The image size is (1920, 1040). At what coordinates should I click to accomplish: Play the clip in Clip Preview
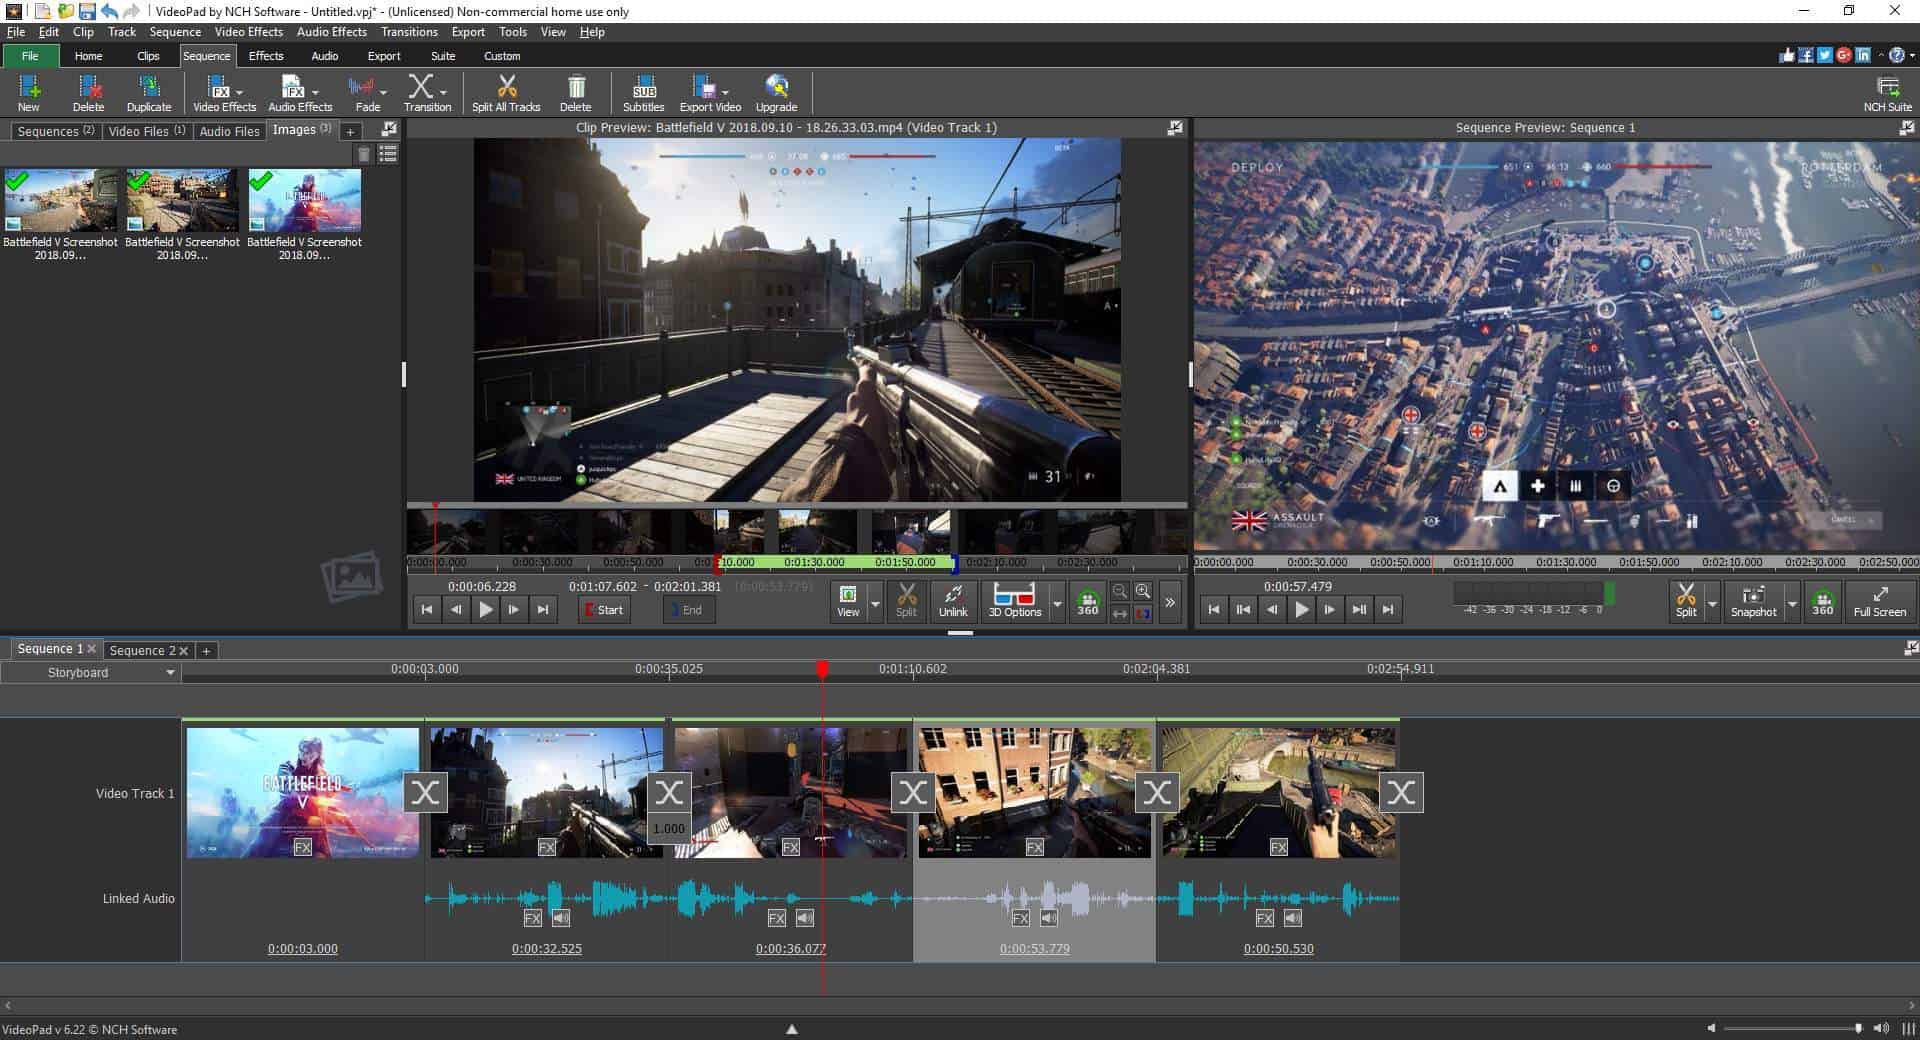pyautogui.click(x=485, y=609)
